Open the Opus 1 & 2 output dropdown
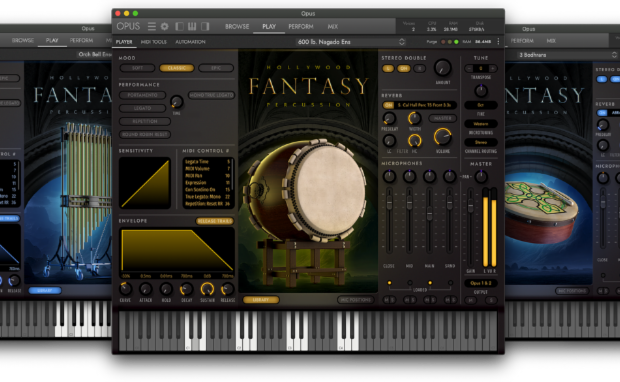 [481, 283]
